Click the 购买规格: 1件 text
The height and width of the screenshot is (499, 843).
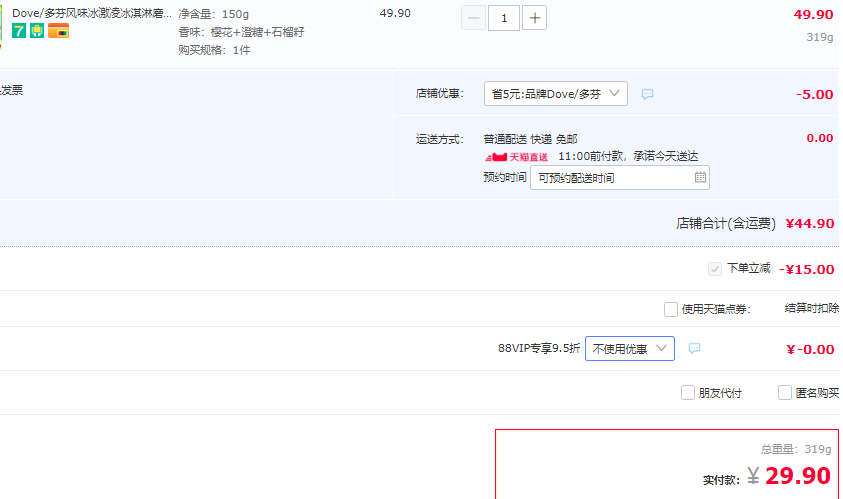[215, 50]
